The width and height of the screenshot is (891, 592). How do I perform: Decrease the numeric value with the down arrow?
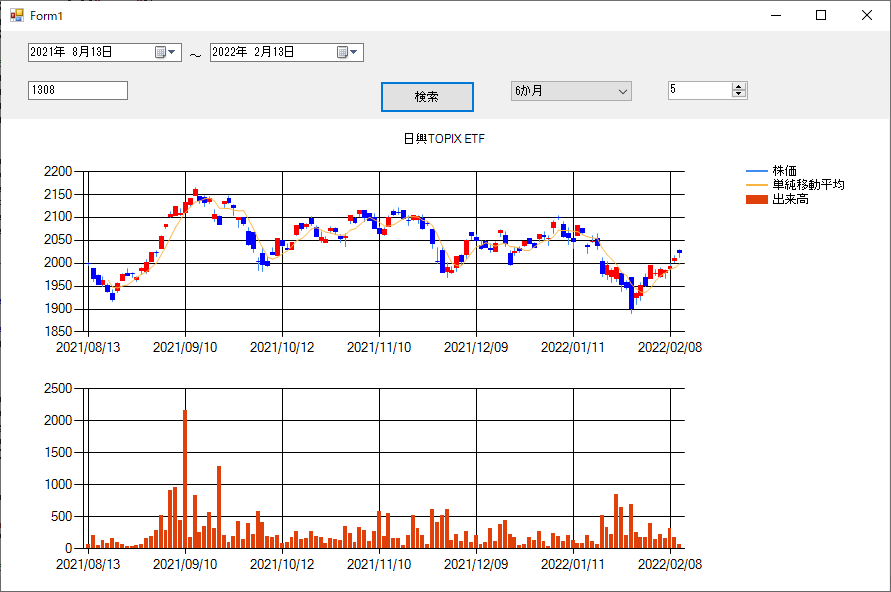pos(739,94)
